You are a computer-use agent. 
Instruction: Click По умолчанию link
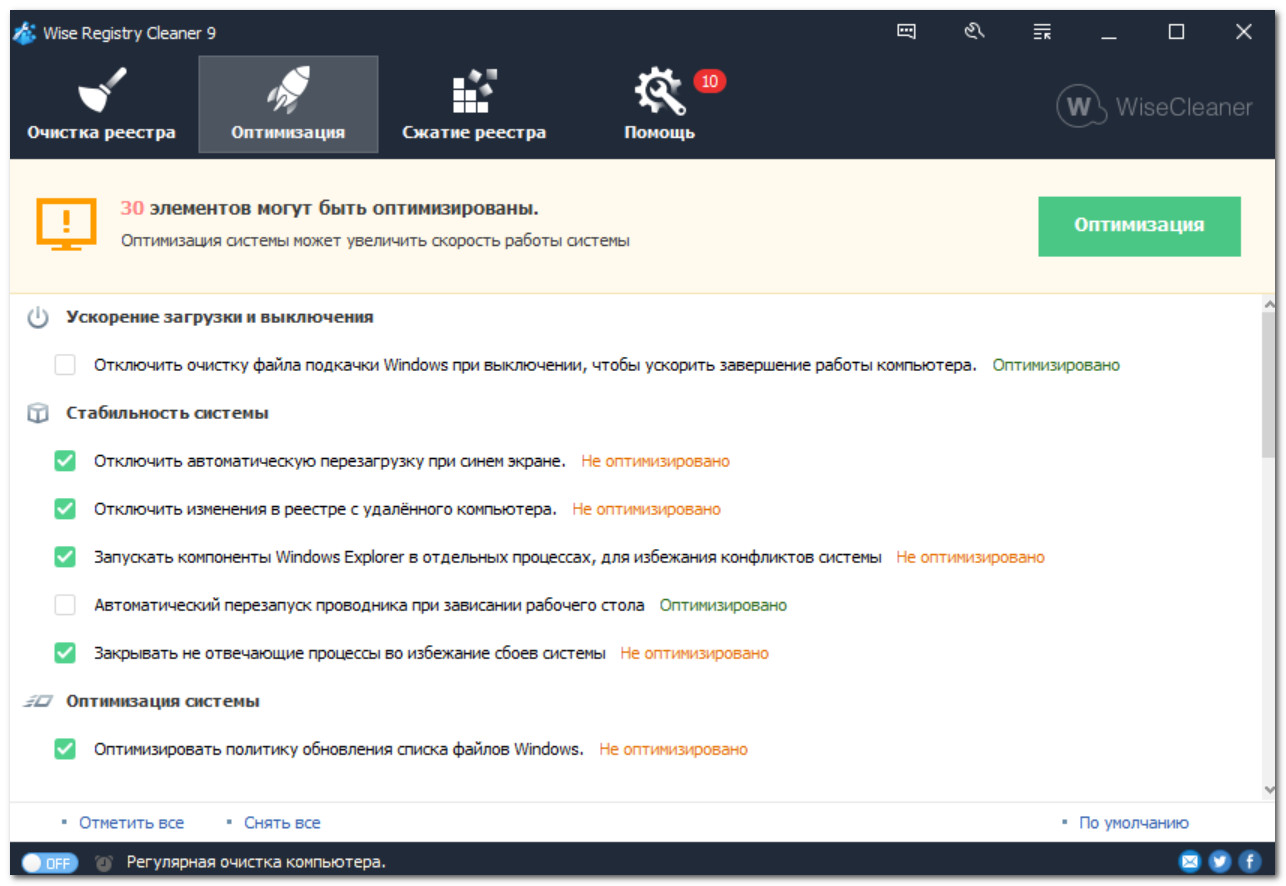(1134, 823)
